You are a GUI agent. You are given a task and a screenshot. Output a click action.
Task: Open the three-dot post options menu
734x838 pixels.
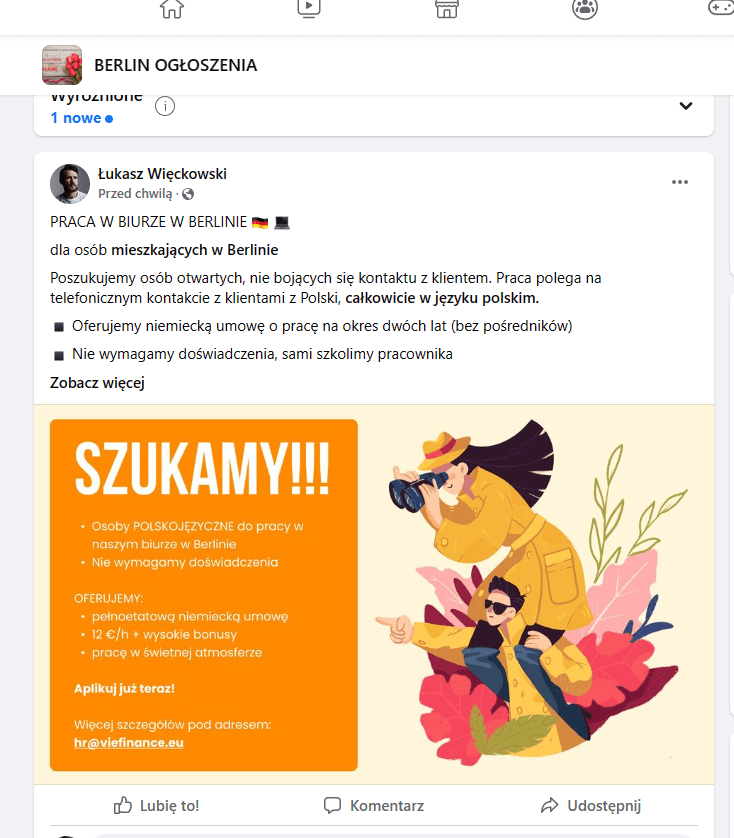coord(679,182)
